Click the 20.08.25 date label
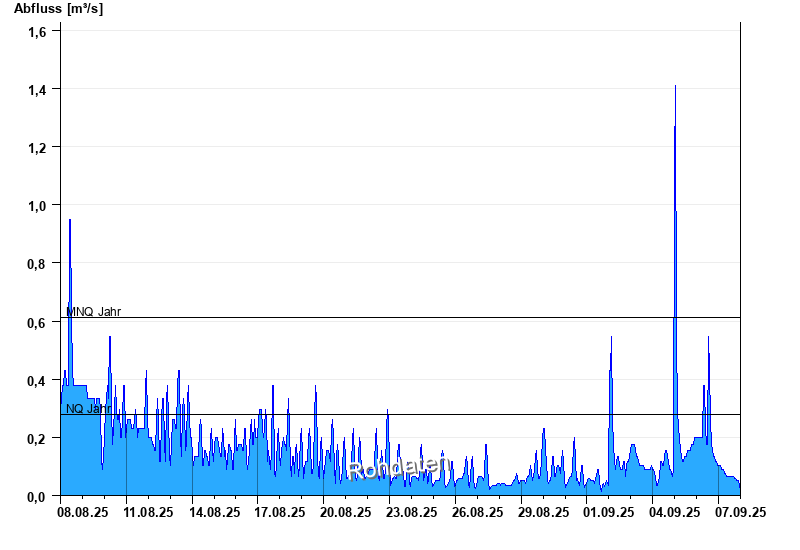This screenshot has width=800, height=550. click(346, 512)
